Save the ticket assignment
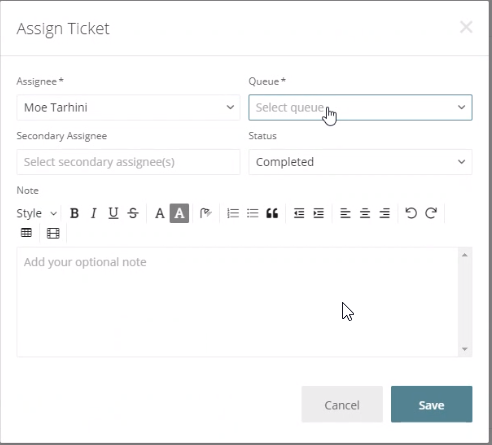 coord(432,404)
